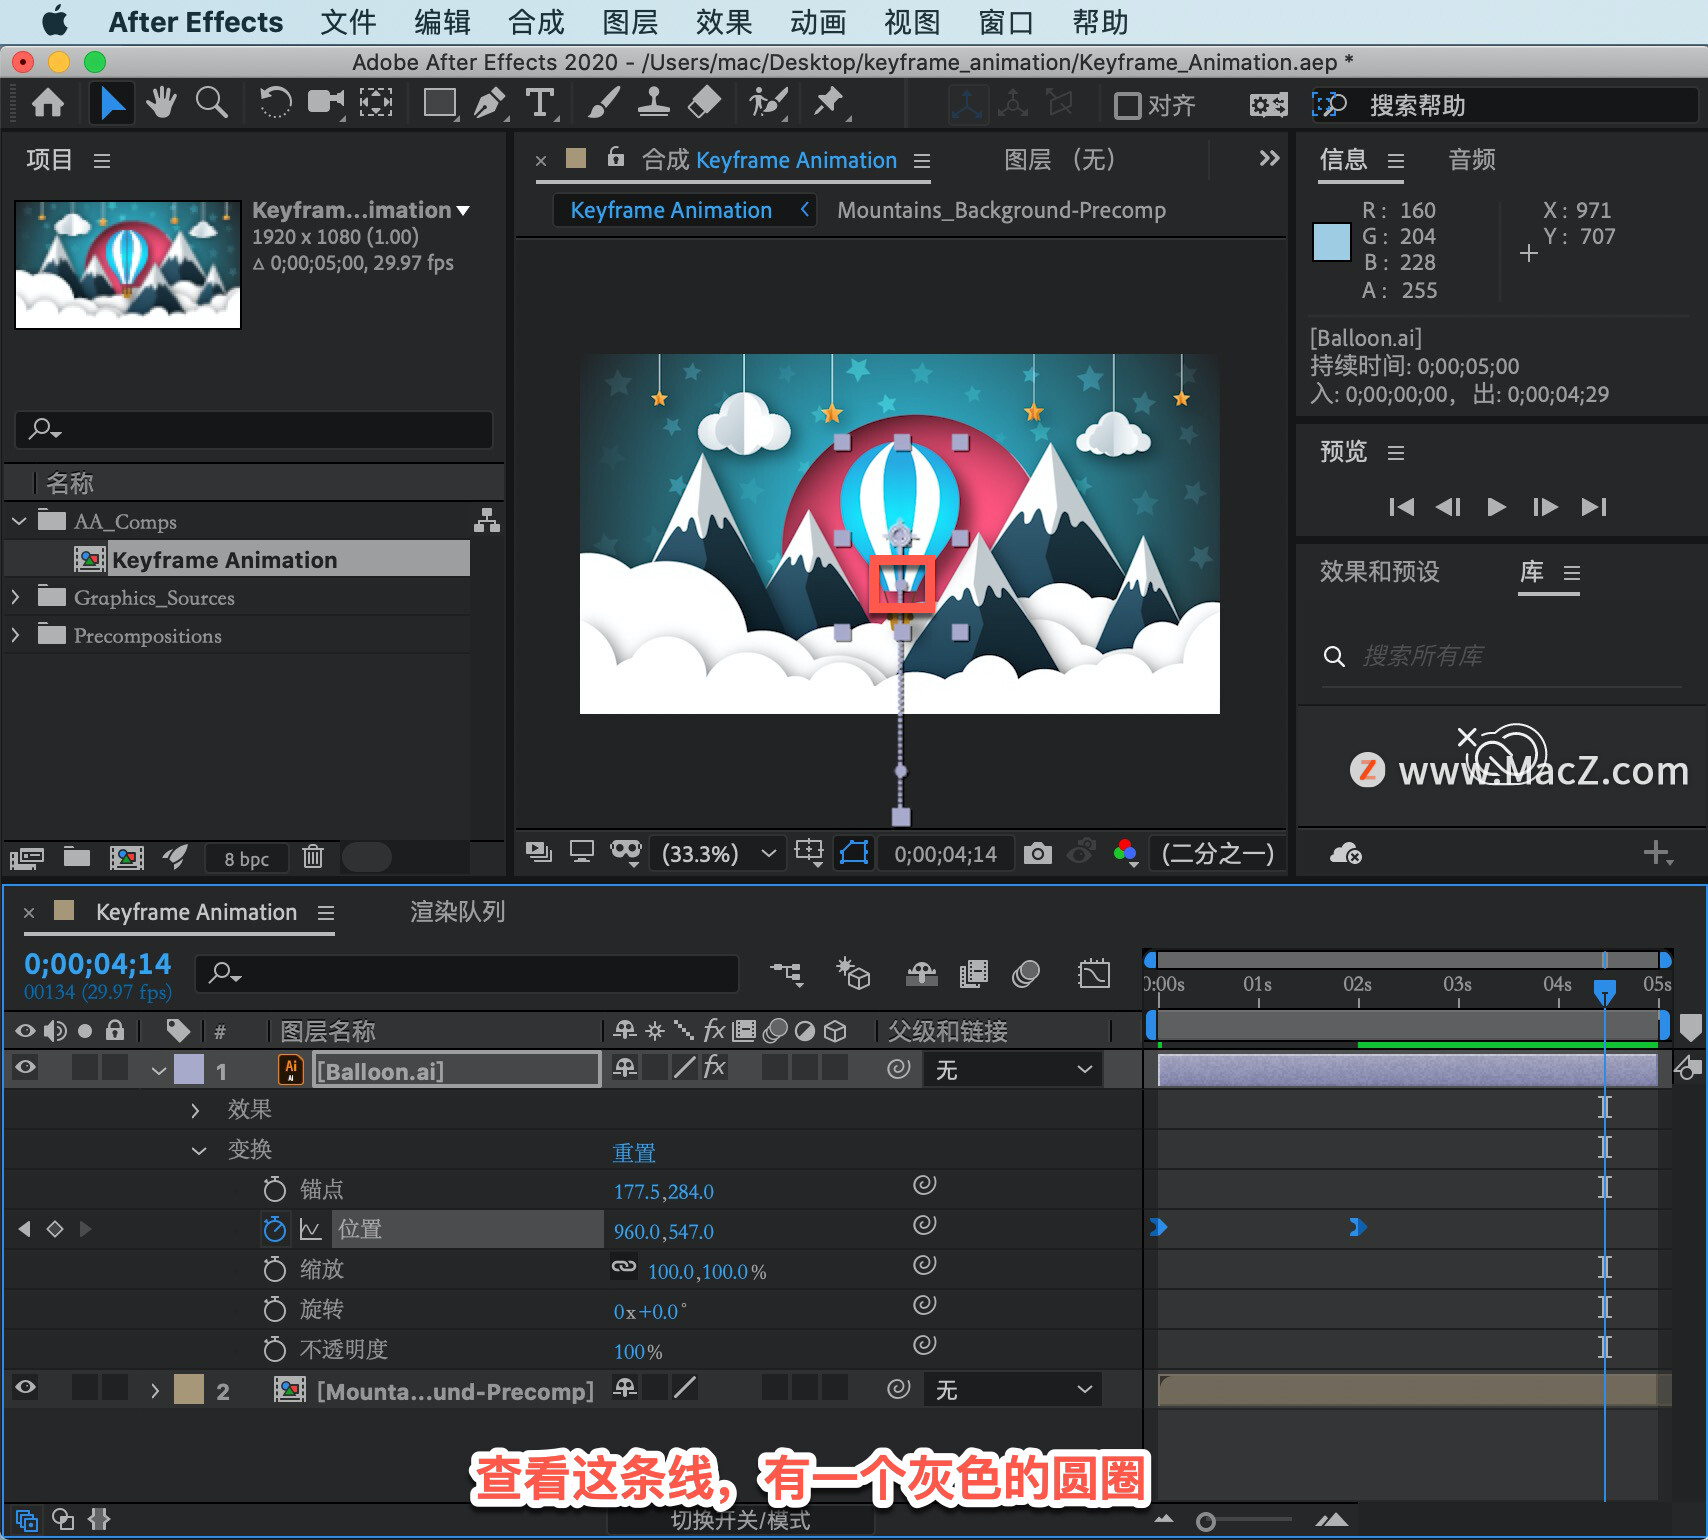Click the 切换开关/模式 button
Image resolution: width=1708 pixels, height=1540 pixels.
pos(740,1521)
